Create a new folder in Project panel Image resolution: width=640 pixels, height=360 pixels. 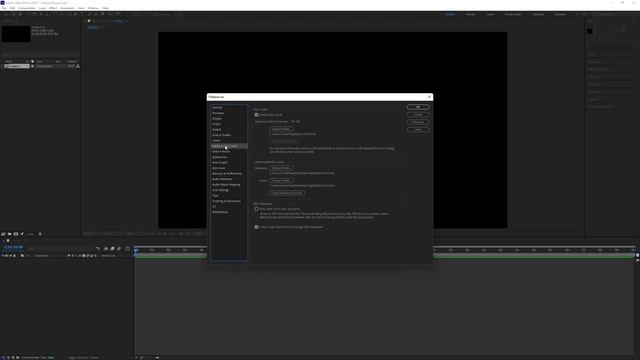click(x=9, y=234)
